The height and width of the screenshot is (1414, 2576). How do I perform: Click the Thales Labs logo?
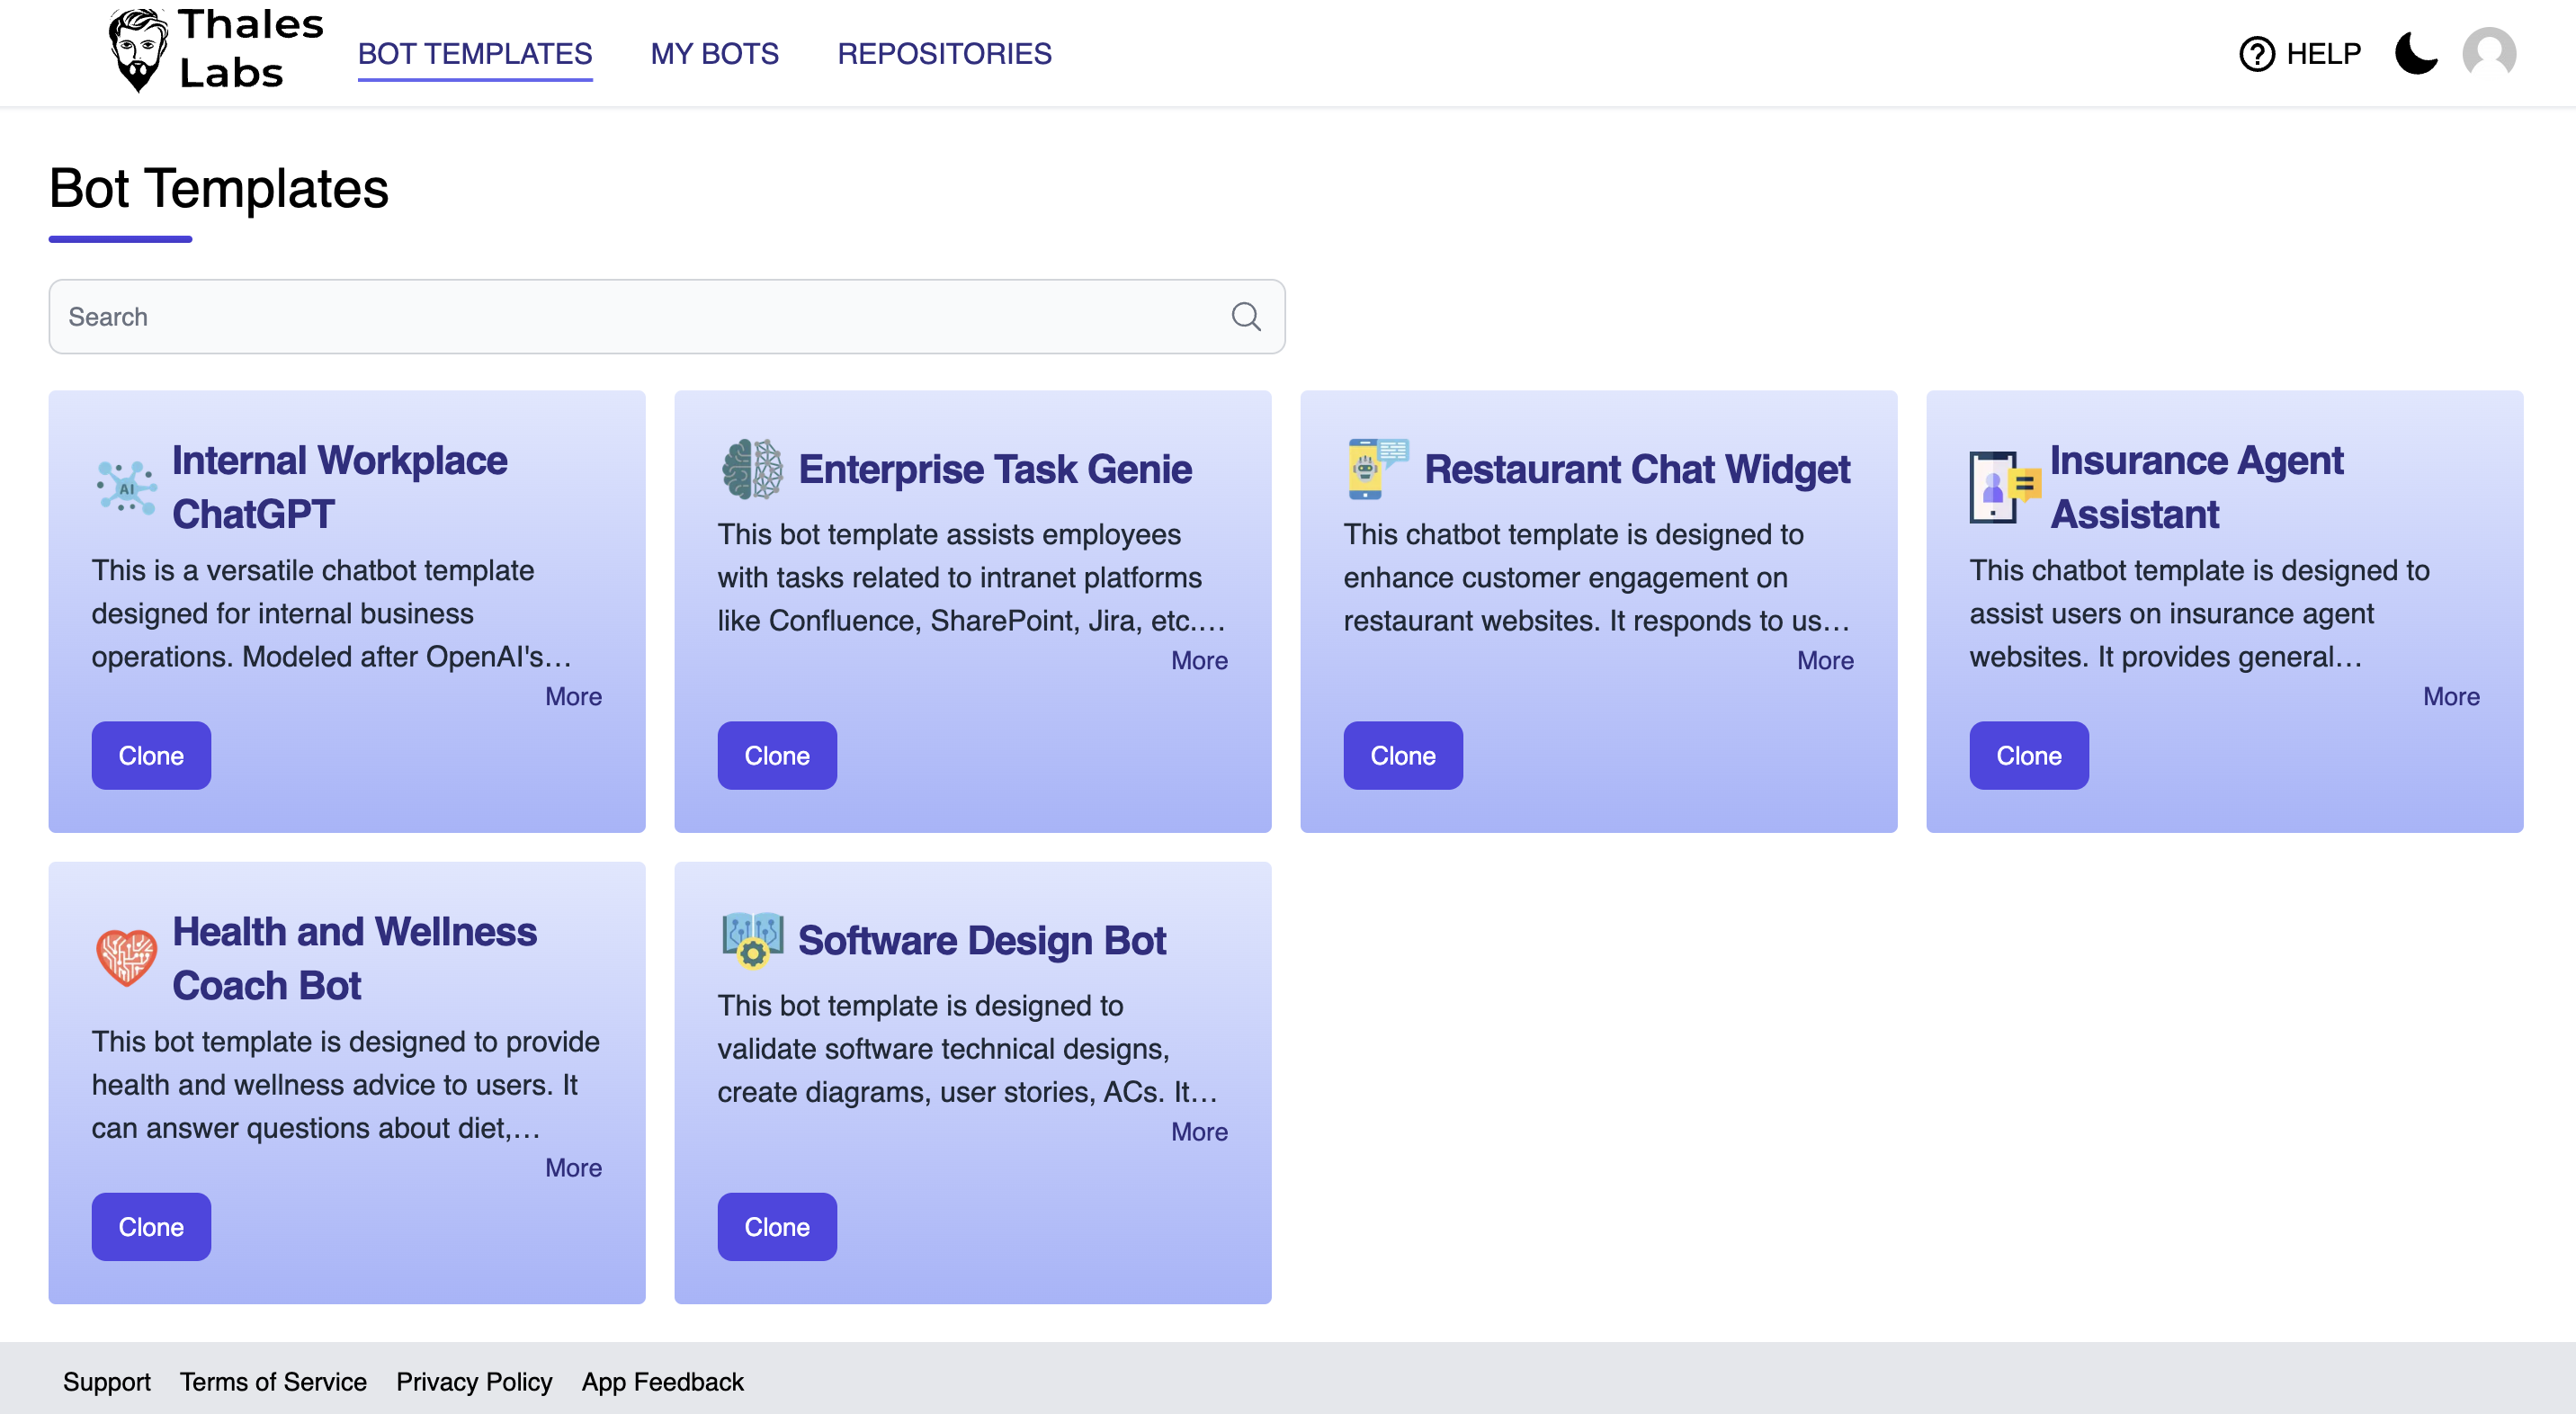(214, 52)
